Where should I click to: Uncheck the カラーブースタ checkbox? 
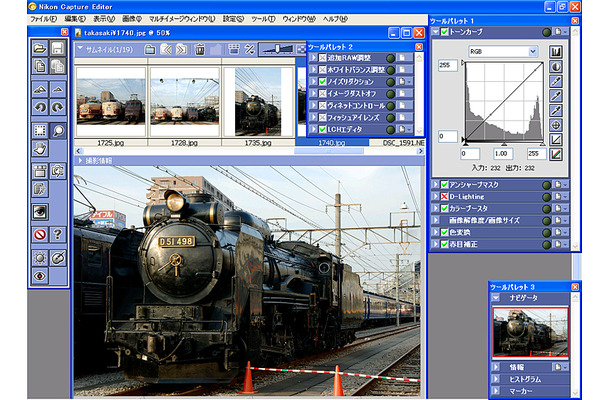(x=444, y=209)
